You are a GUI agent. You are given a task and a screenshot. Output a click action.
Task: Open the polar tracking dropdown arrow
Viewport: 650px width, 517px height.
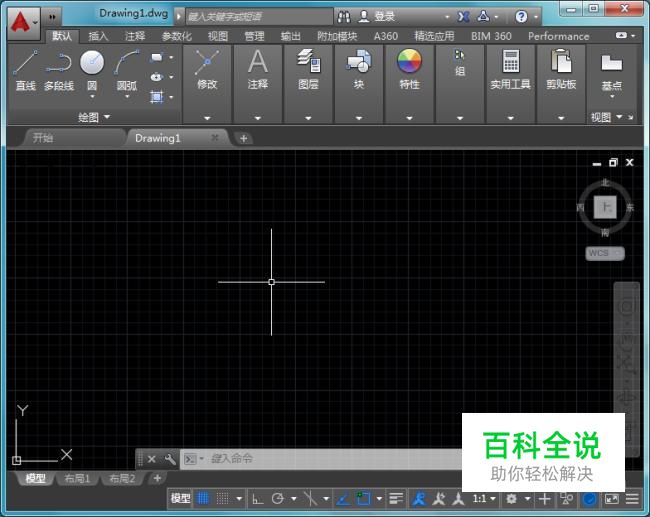[x=294, y=499]
